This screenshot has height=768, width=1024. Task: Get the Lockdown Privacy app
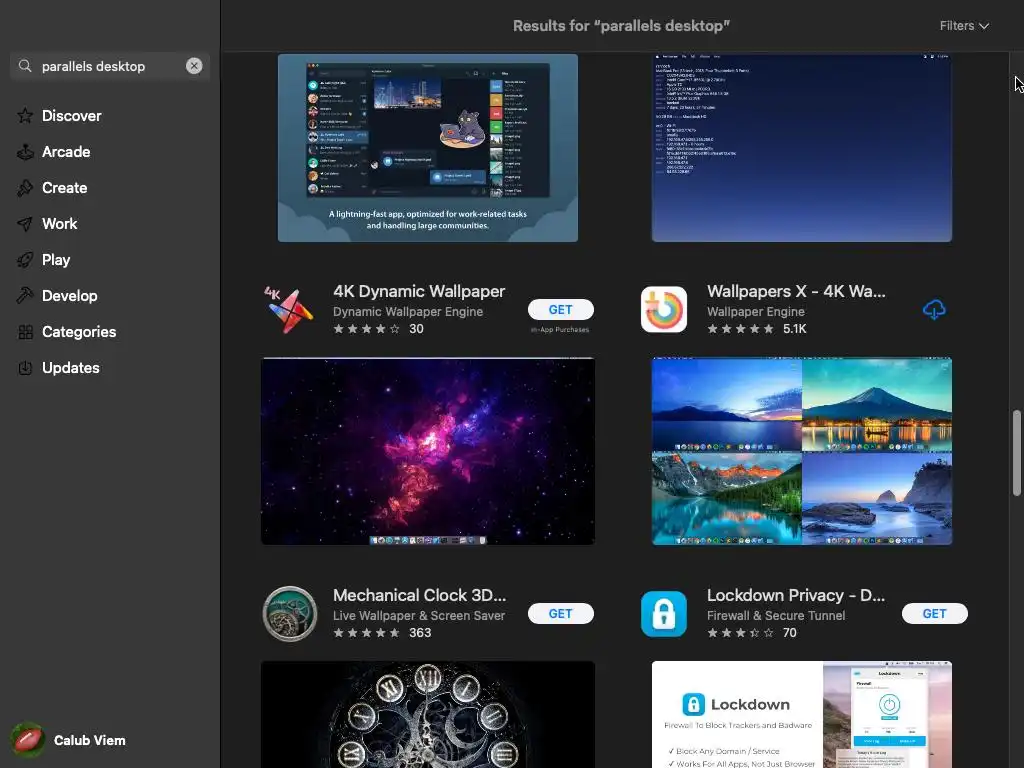tap(935, 613)
